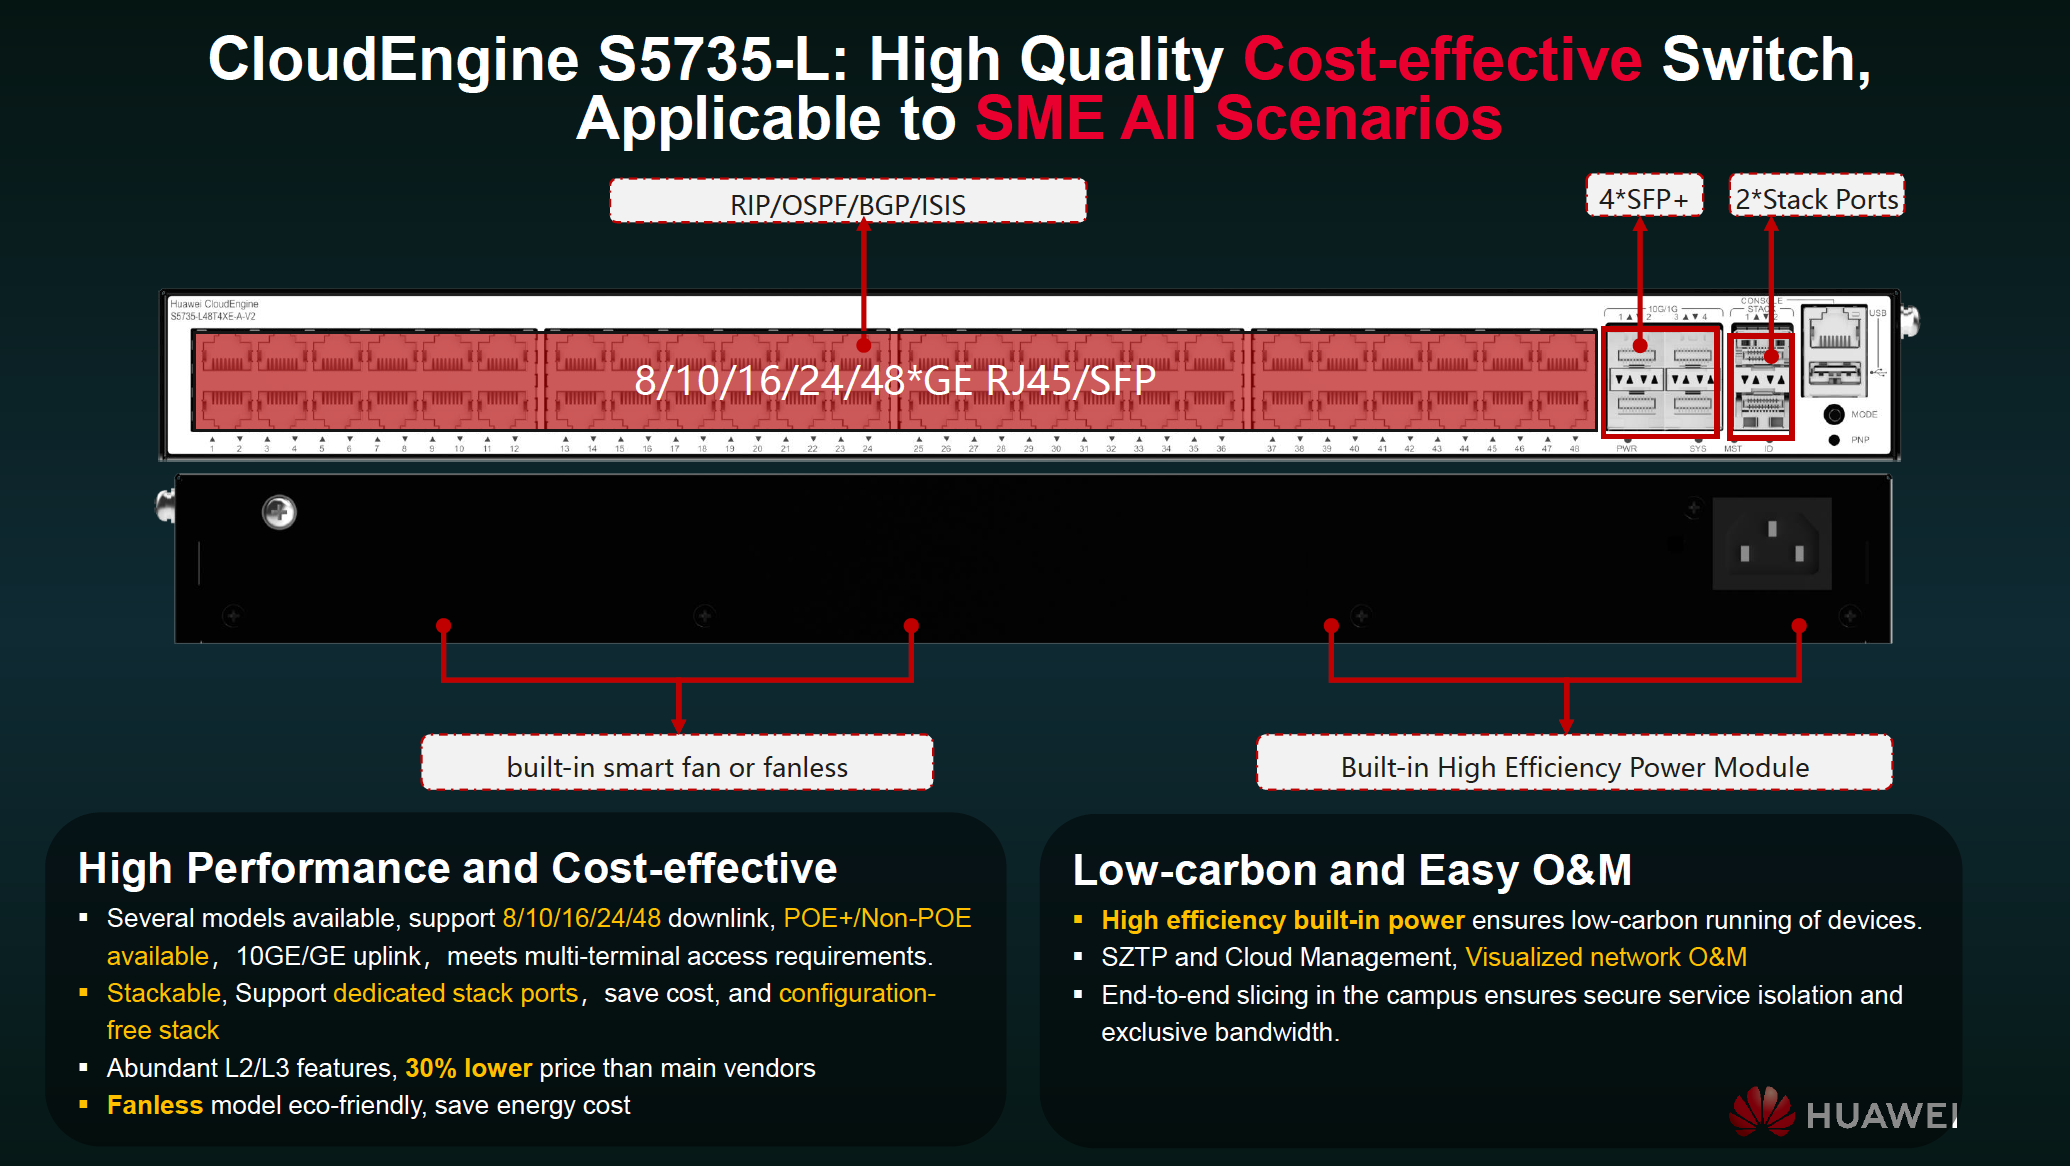Viewport: 2070px width, 1166px height.
Task: Click the stack port group on switch
Action: [x=1761, y=385]
